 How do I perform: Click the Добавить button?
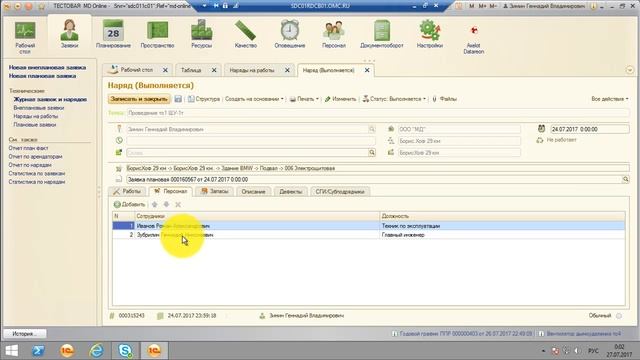pyautogui.click(x=129, y=204)
